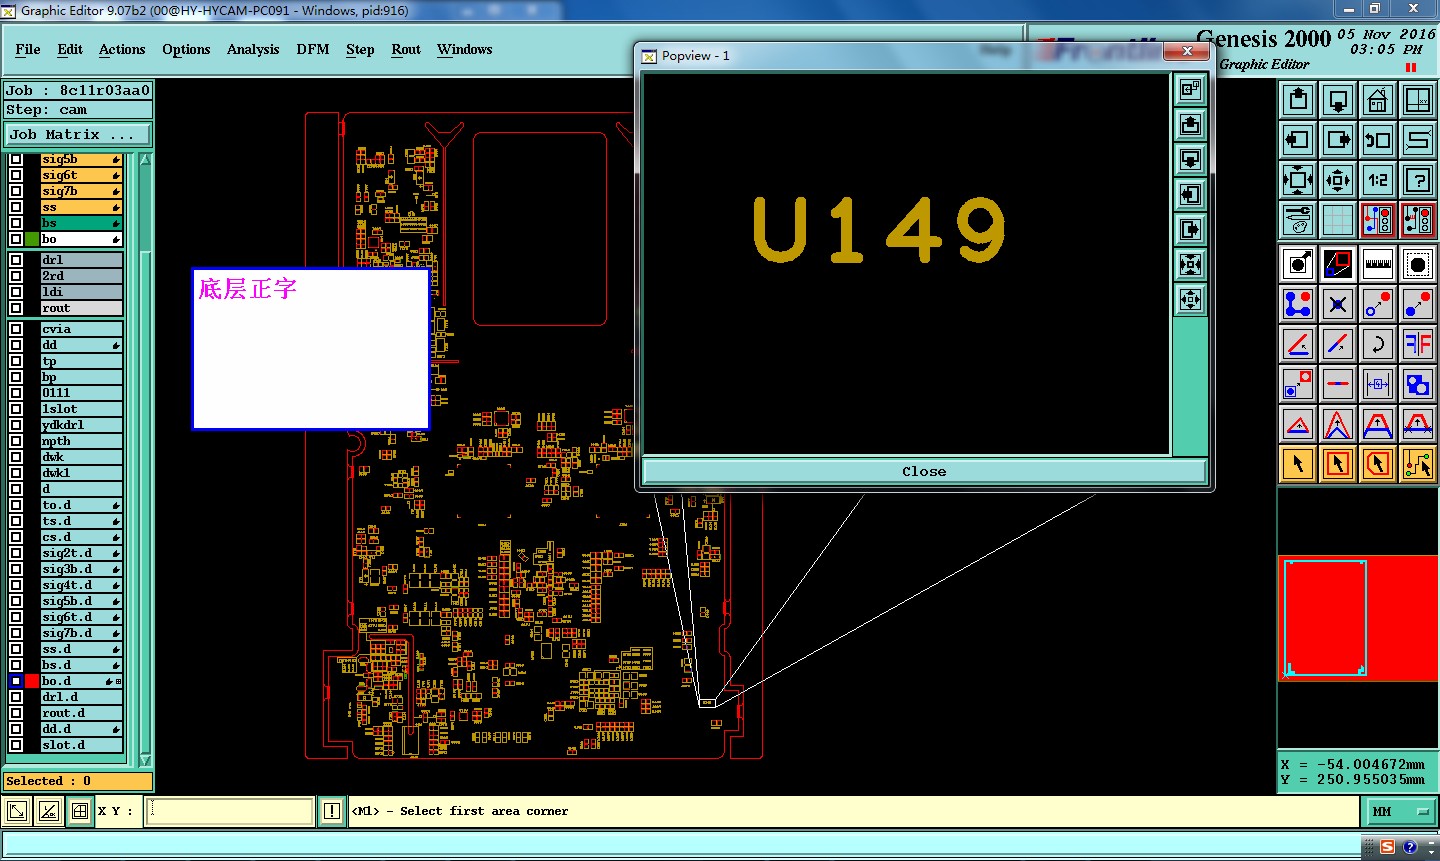Open the MM units dropdown
This screenshot has height=861, width=1440.
coord(1400,811)
